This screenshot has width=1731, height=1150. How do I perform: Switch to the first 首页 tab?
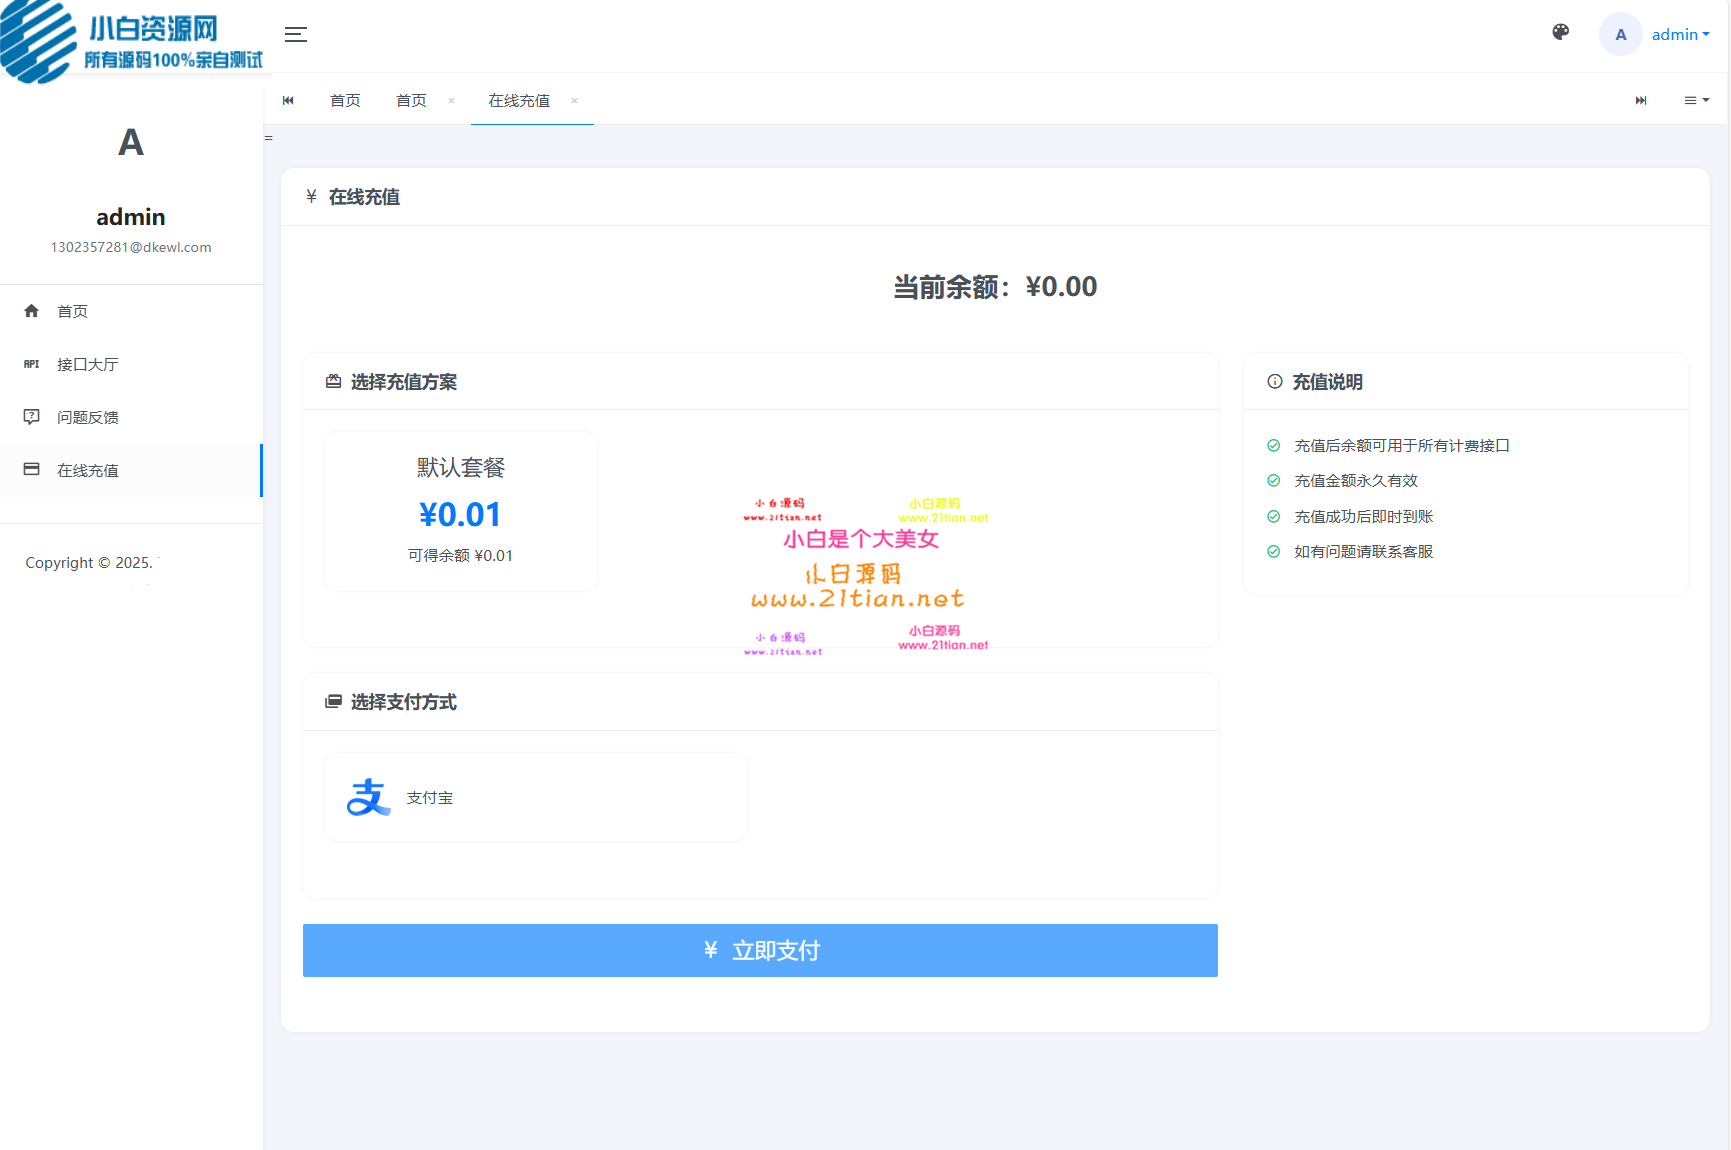click(x=345, y=100)
